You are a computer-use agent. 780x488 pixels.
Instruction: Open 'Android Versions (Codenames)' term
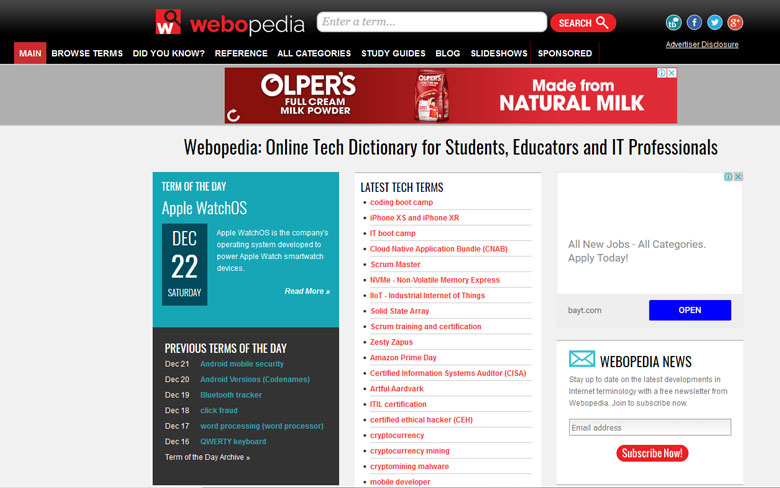(x=255, y=380)
